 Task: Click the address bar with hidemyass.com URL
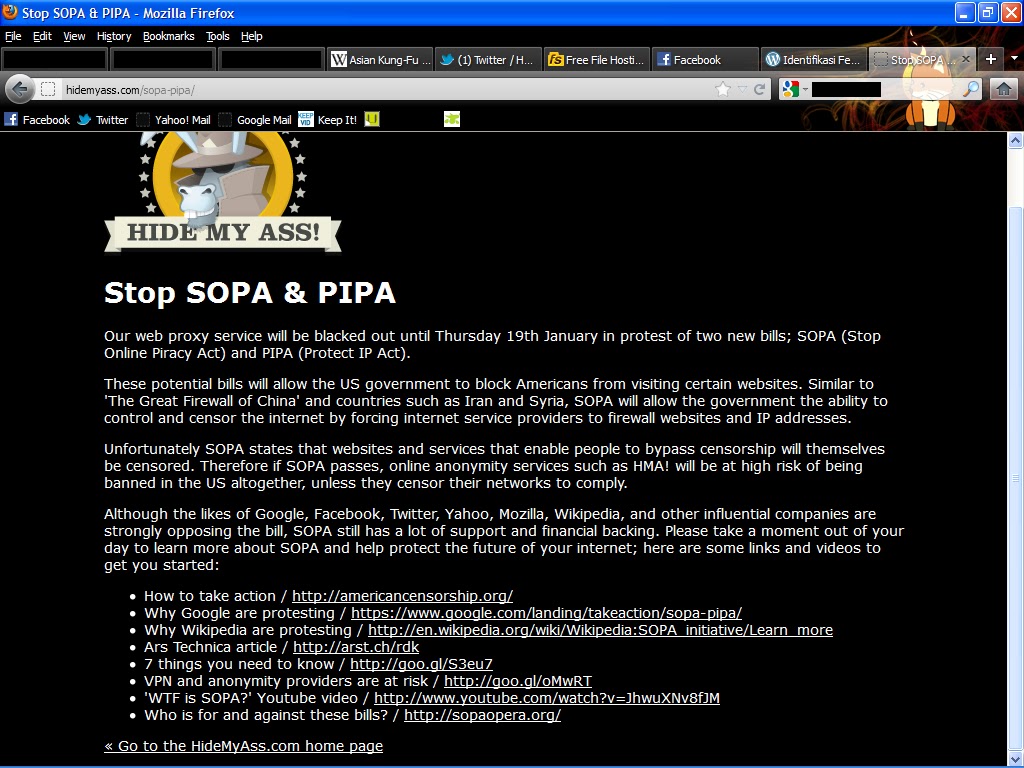click(385, 89)
